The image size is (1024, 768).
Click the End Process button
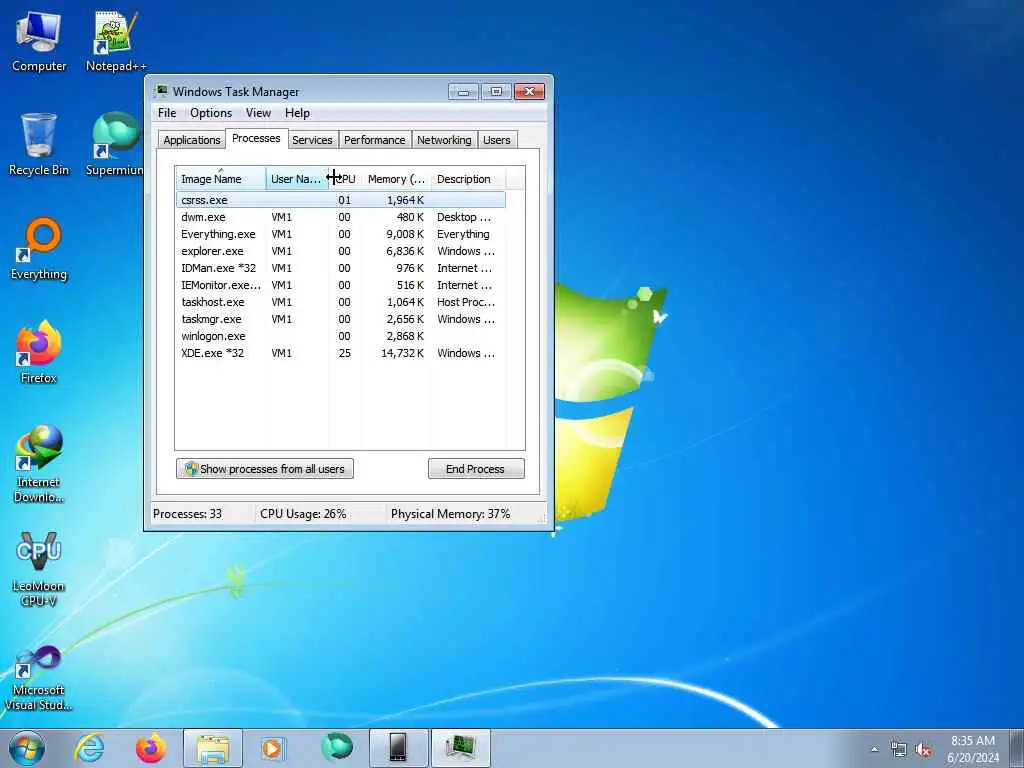pos(476,469)
